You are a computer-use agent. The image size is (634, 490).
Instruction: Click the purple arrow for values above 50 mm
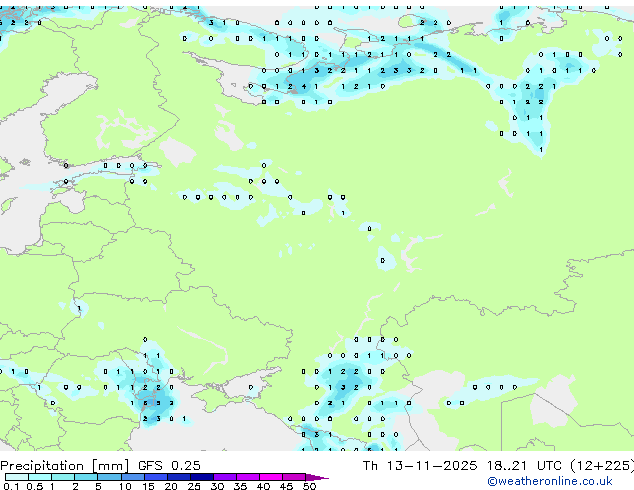pyautogui.click(x=317, y=477)
